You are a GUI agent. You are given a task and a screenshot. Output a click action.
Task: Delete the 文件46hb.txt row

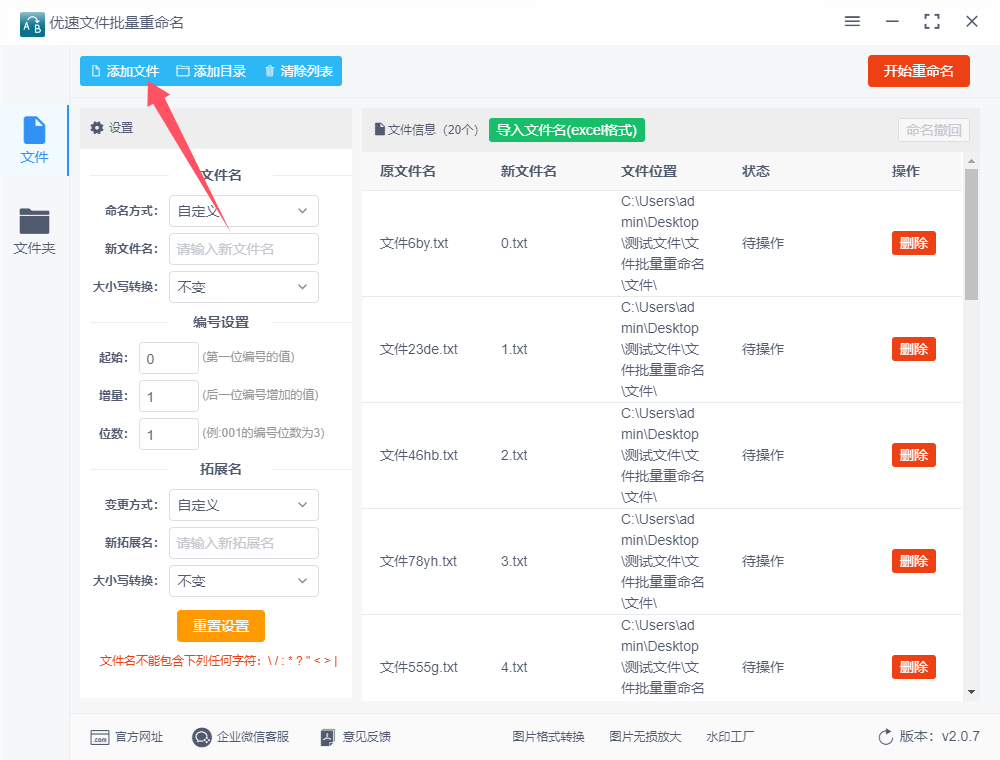click(x=913, y=455)
